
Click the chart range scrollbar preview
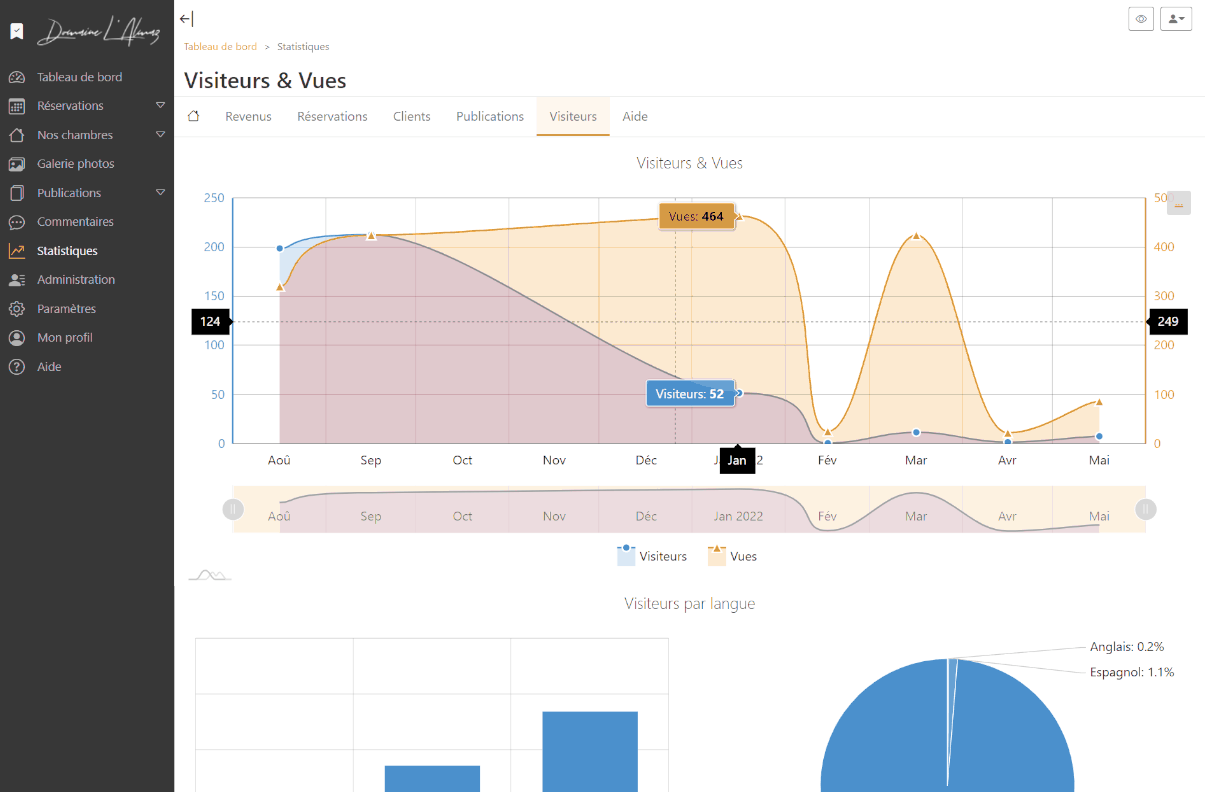click(689, 509)
